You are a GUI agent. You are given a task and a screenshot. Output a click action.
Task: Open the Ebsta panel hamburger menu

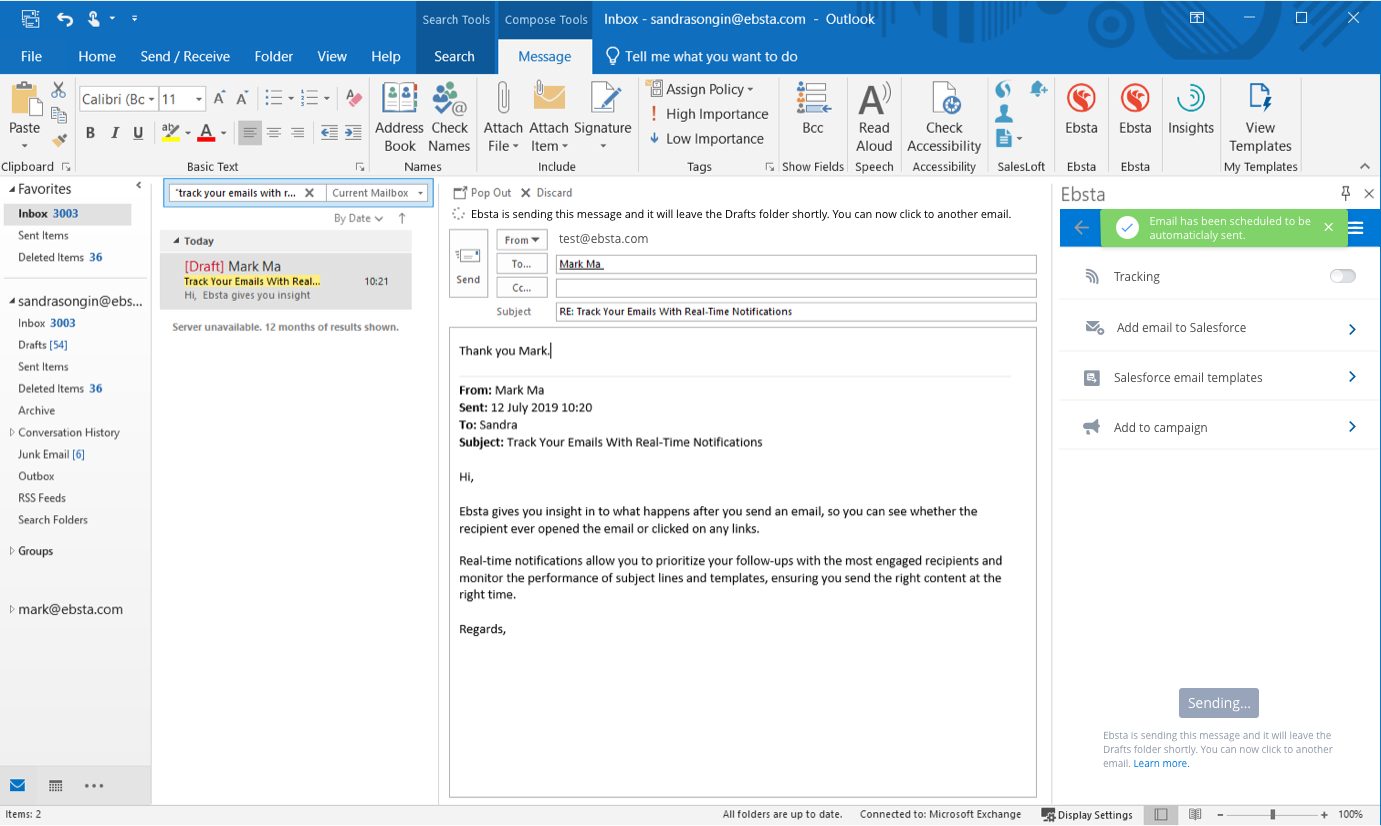click(x=1356, y=228)
